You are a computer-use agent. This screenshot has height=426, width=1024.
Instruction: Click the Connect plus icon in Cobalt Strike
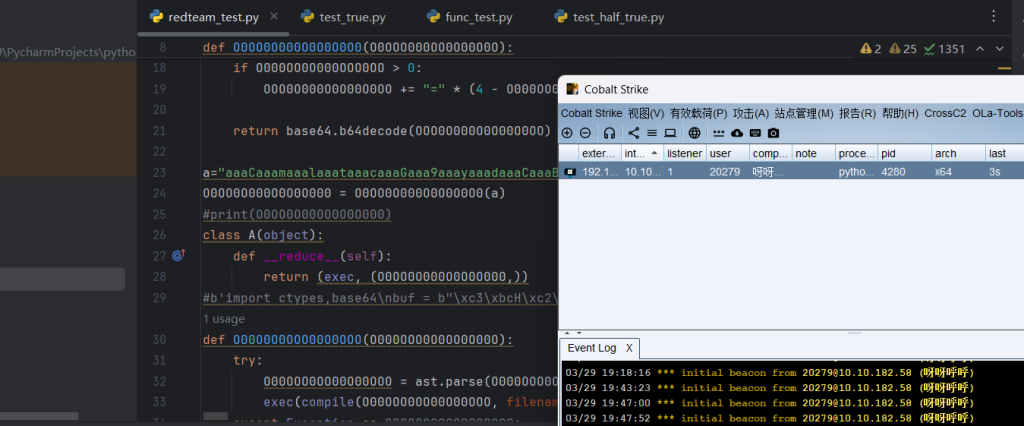pyautogui.click(x=567, y=133)
